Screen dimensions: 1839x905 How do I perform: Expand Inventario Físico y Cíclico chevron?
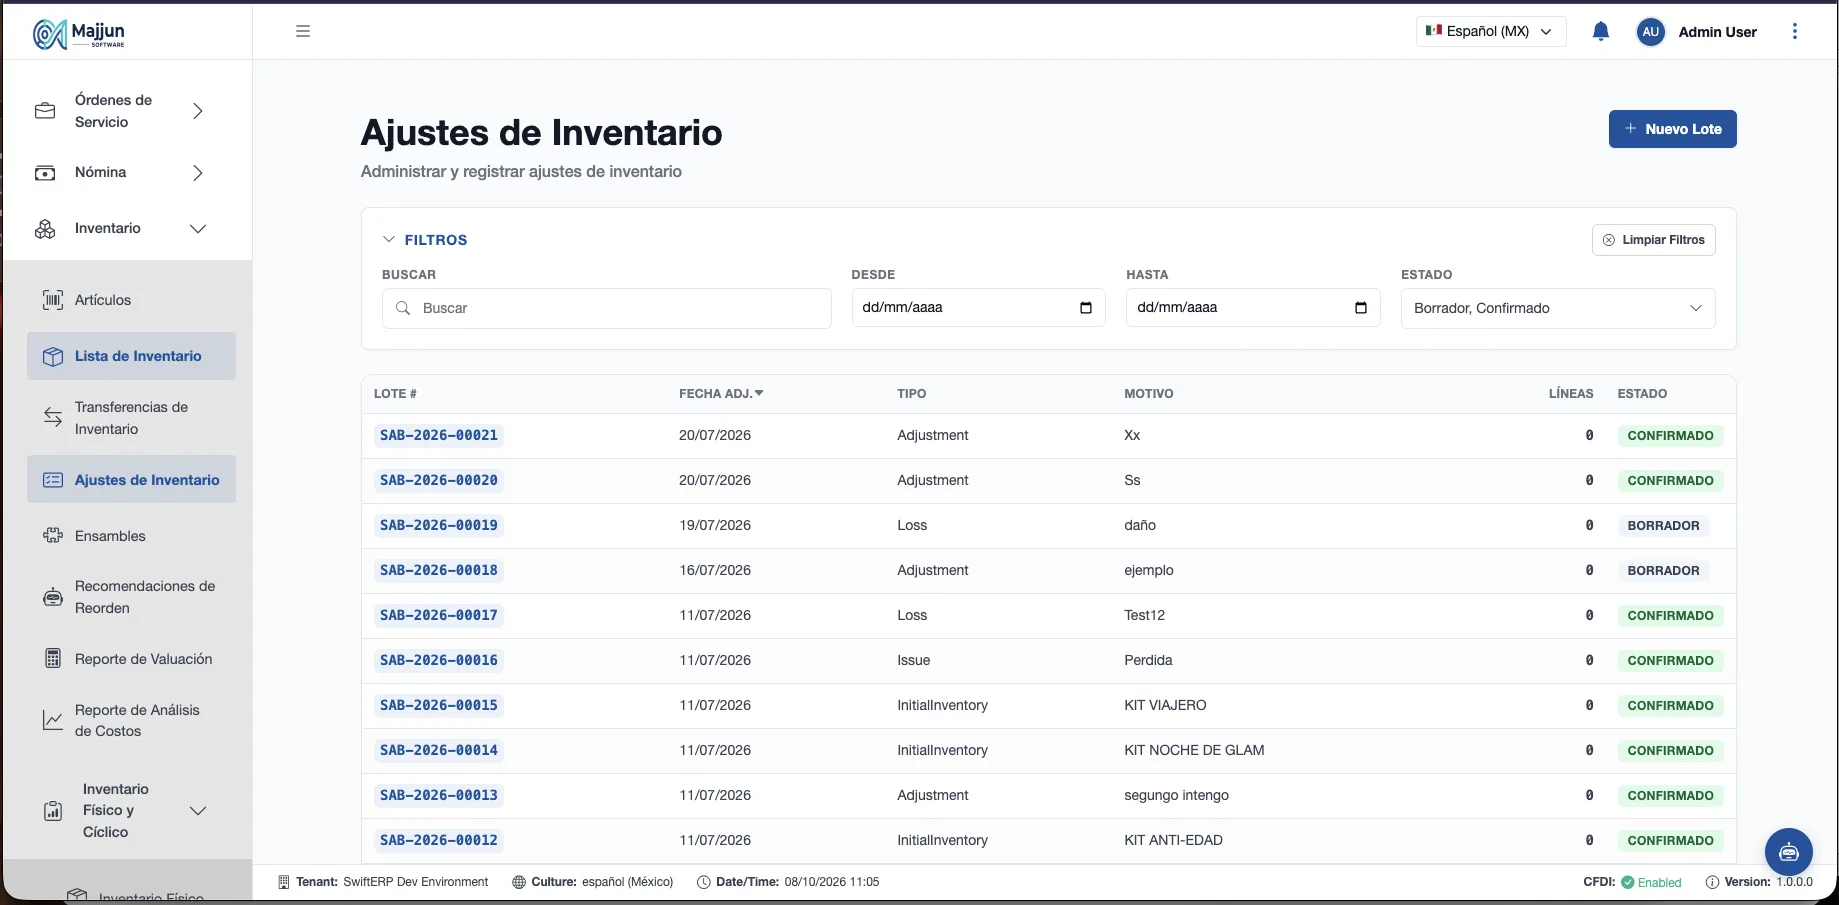pyautogui.click(x=198, y=811)
